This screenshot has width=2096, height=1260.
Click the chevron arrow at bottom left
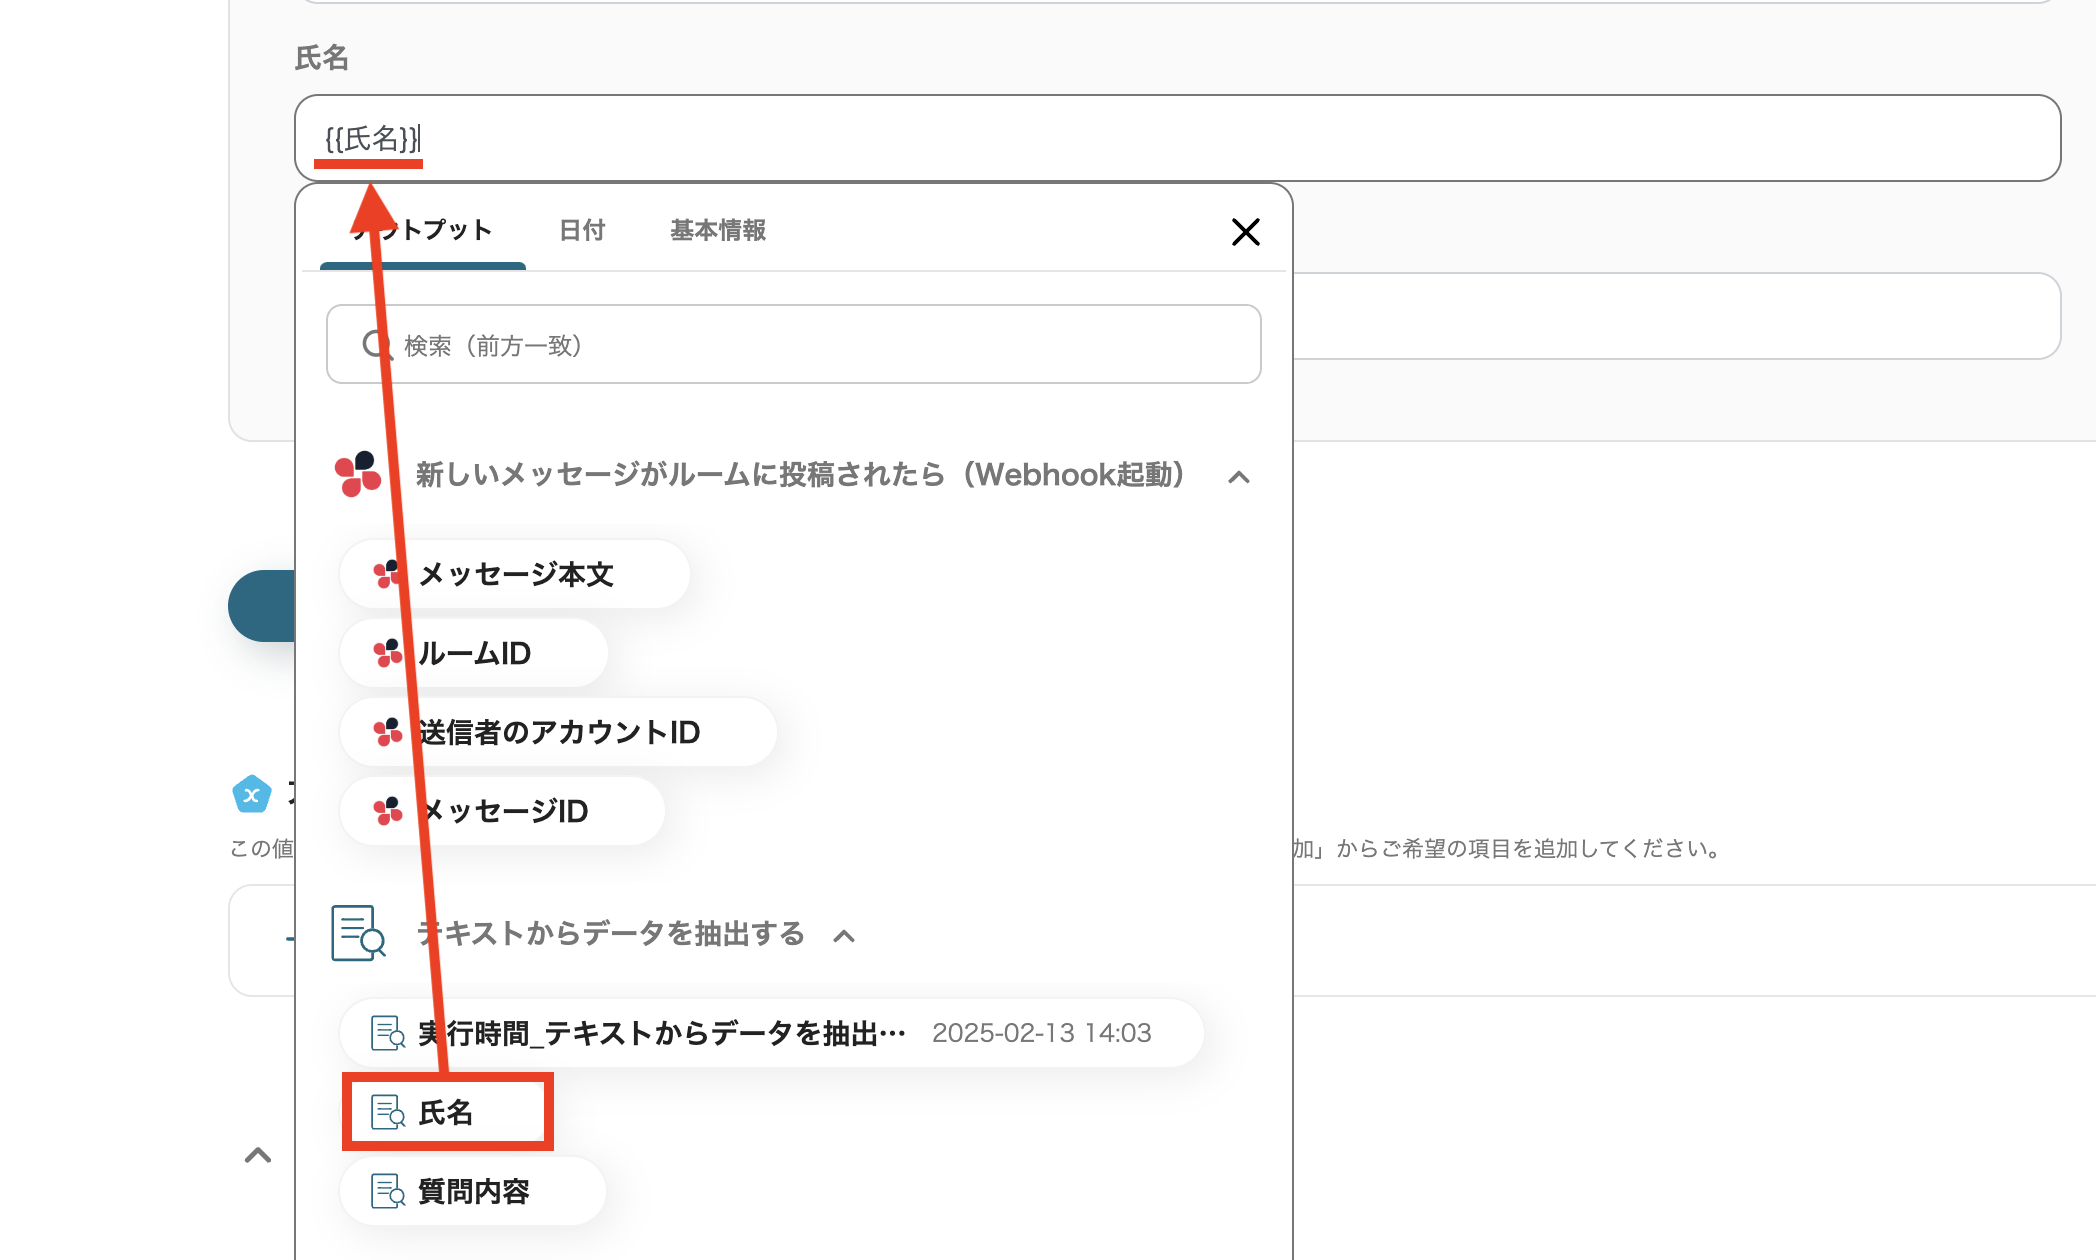click(x=258, y=1156)
